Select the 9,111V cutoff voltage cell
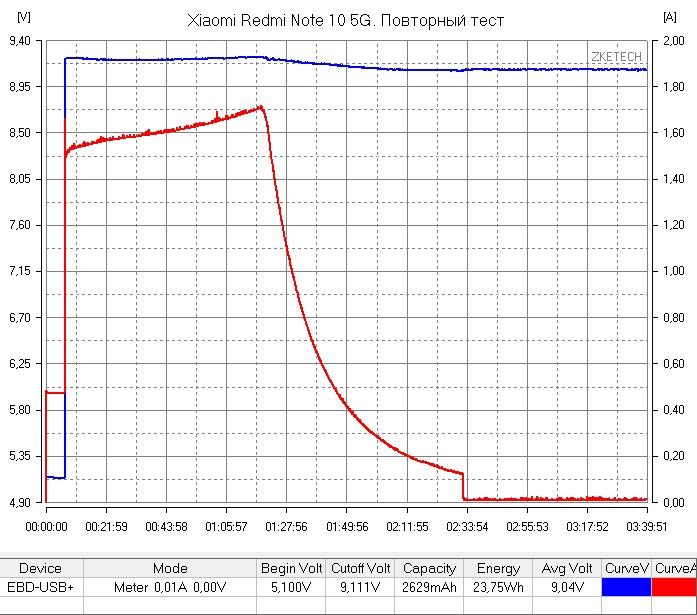This screenshot has height=615, width=697. pos(362,588)
